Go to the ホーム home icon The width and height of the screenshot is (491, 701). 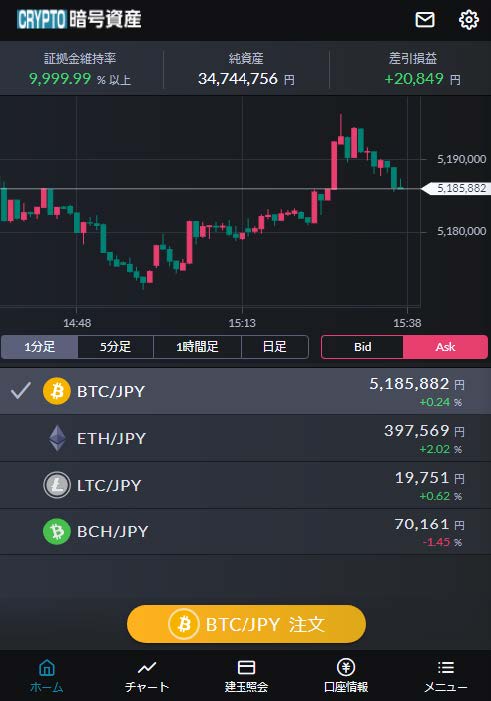click(47, 676)
